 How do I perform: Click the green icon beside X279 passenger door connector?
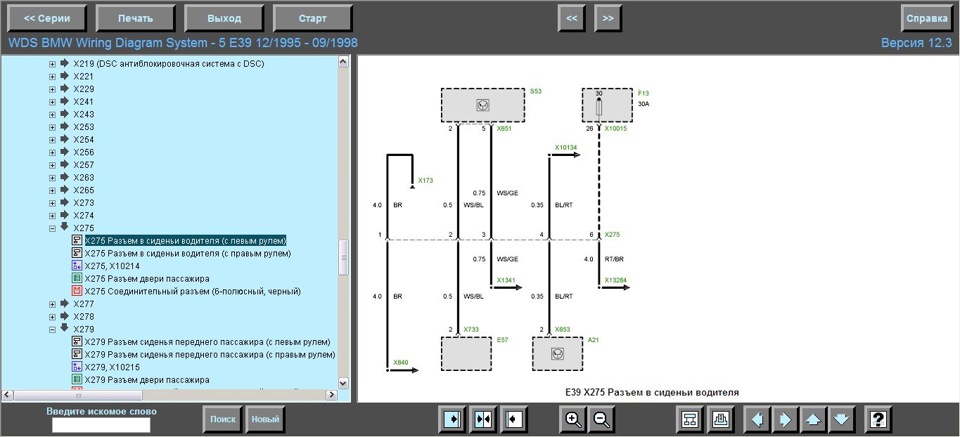(77, 380)
